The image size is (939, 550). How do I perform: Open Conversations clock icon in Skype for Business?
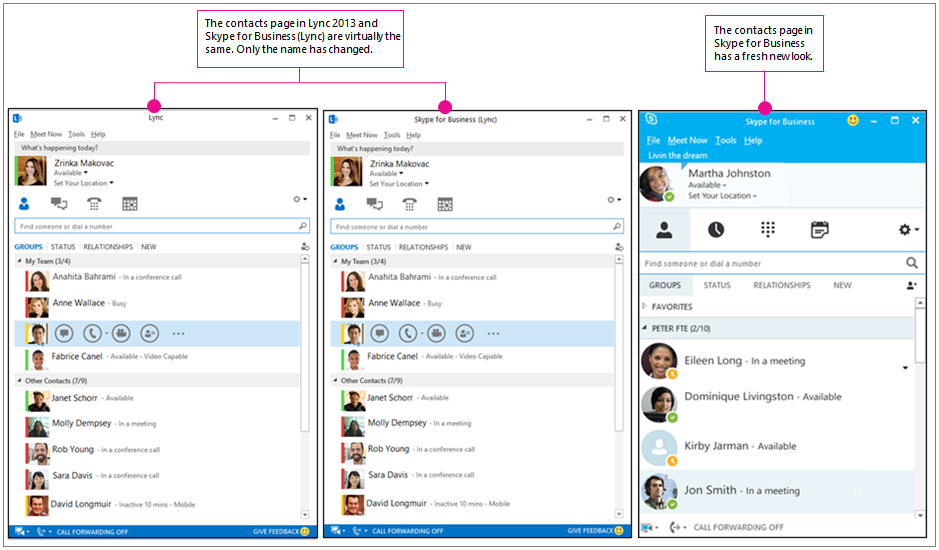point(716,229)
